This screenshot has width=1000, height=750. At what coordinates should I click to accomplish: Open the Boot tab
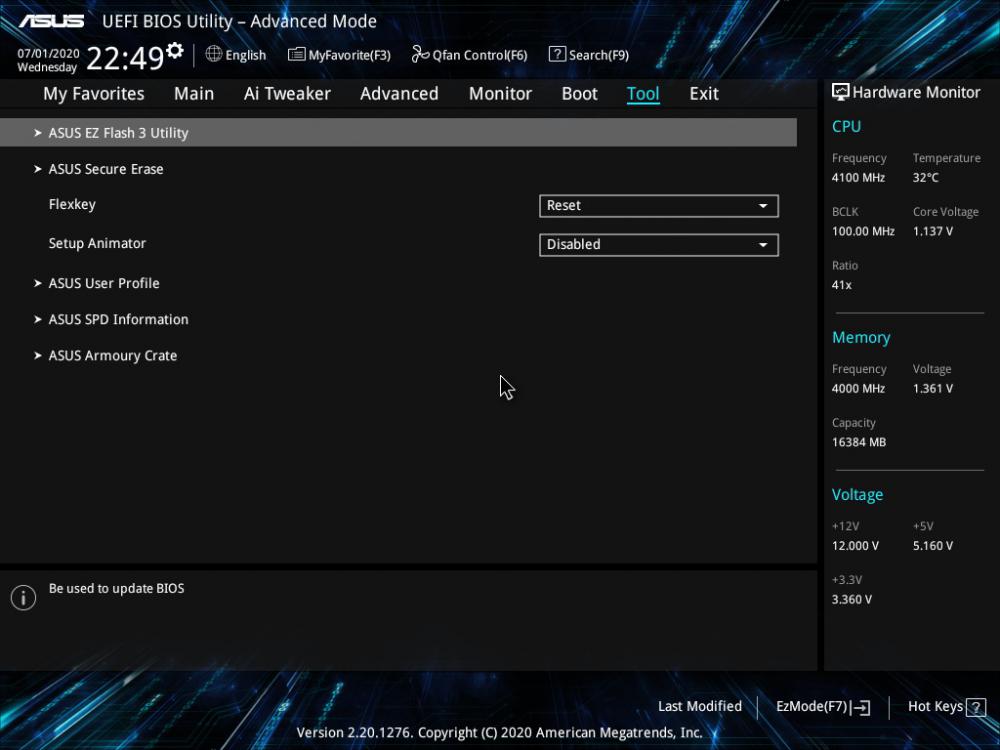click(x=579, y=94)
